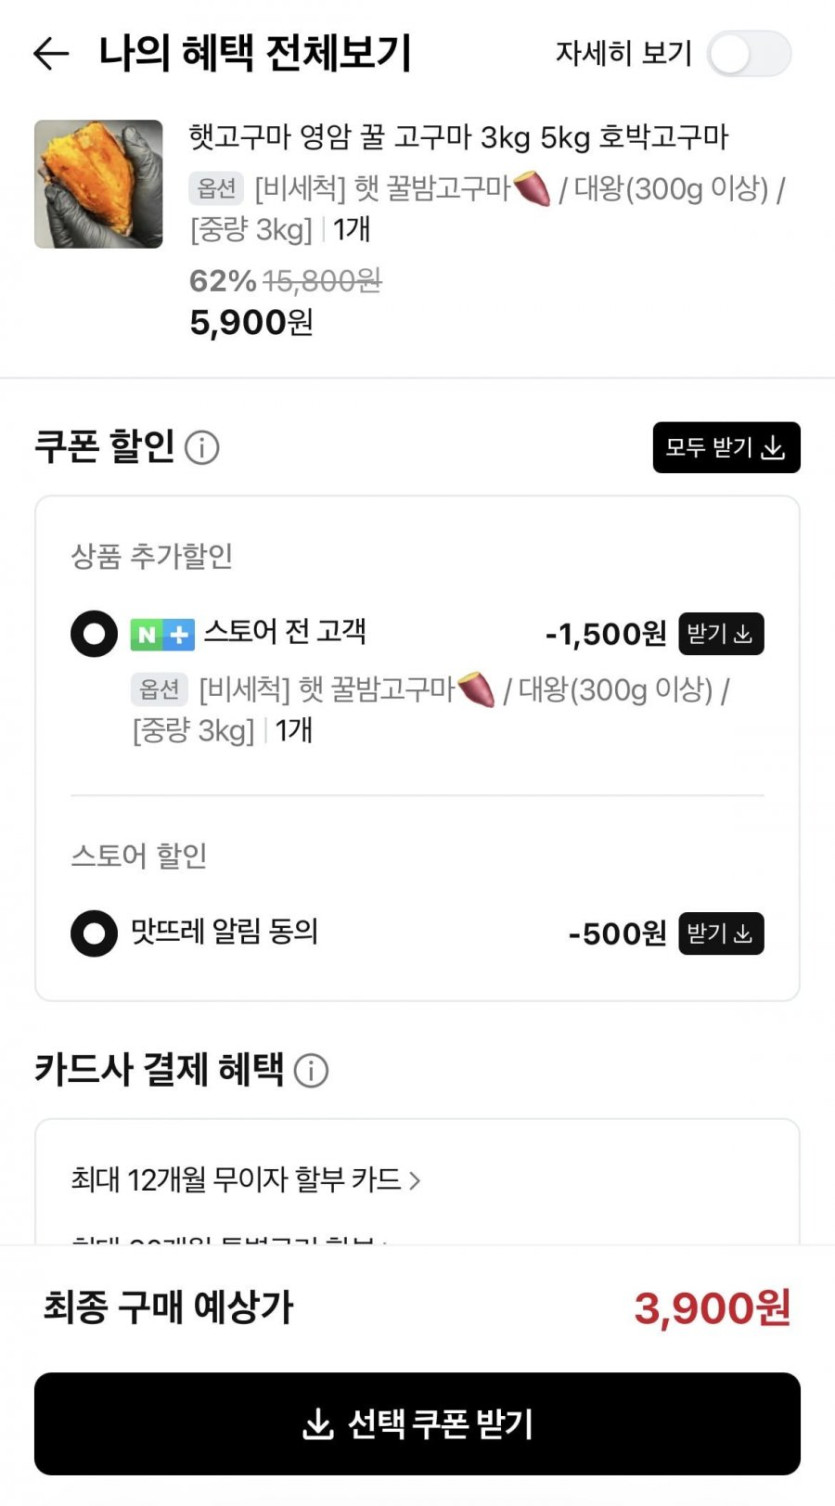This screenshot has width=835, height=1506.
Task: Download the -1,500원 coupon with 받기
Action: click(x=720, y=634)
